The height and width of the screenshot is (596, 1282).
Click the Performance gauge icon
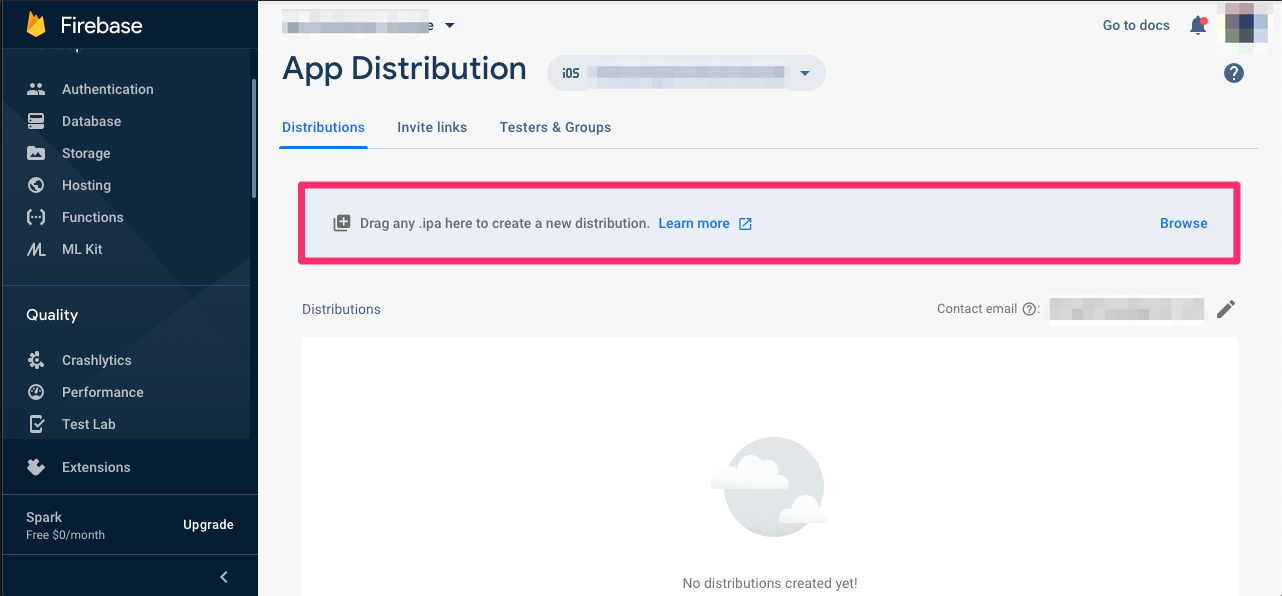(36, 392)
